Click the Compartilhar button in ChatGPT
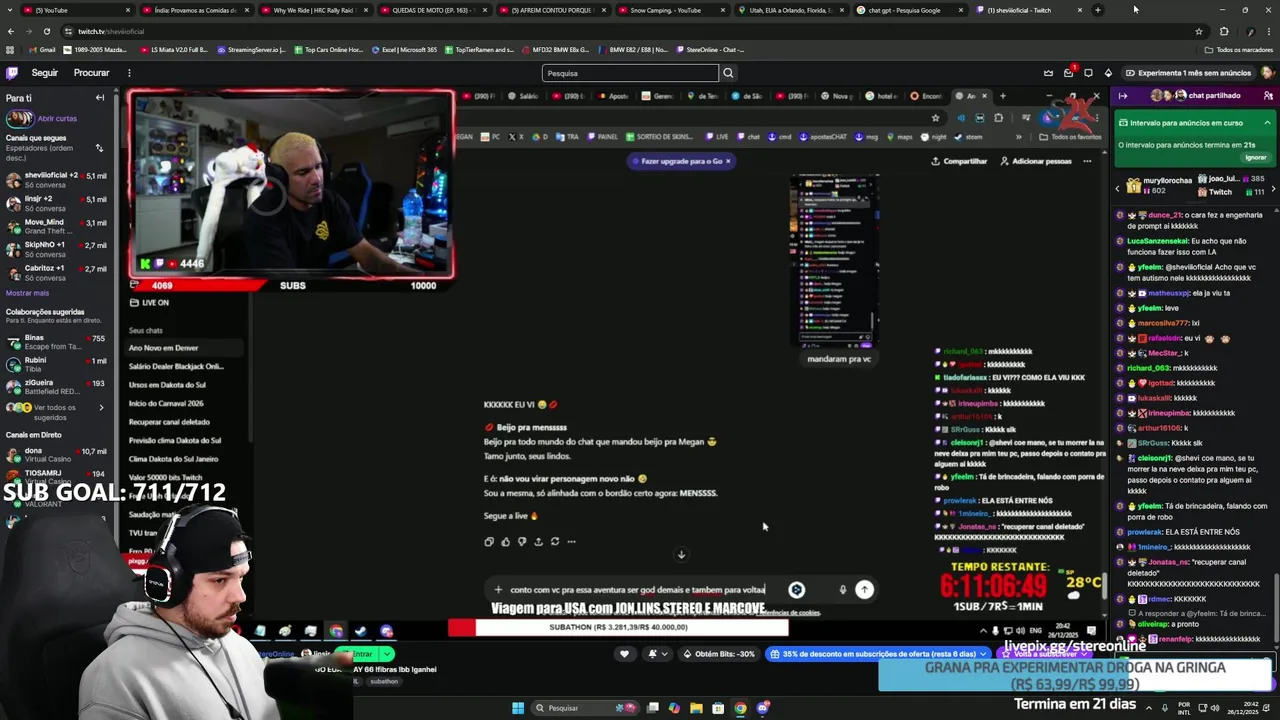The image size is (1280, 720). tap(959, 161)
